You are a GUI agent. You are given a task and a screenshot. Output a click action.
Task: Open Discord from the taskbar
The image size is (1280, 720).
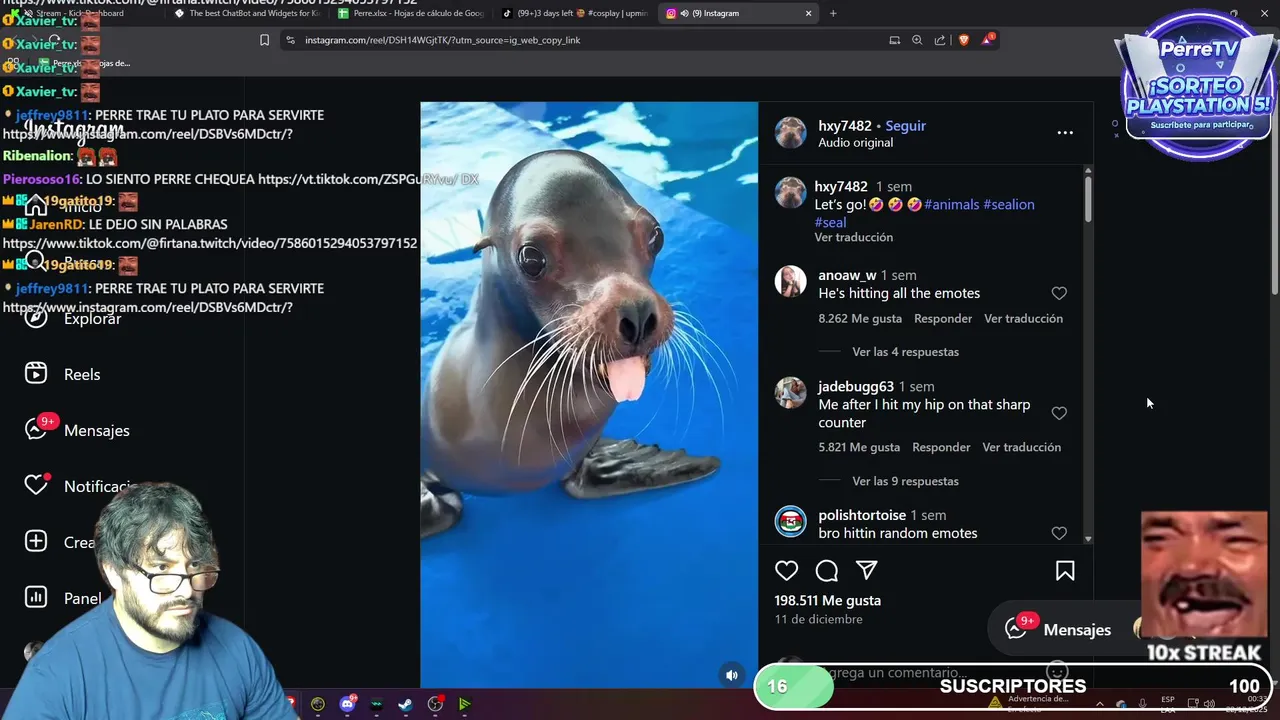pyautogui.click(x=347, y=704)
